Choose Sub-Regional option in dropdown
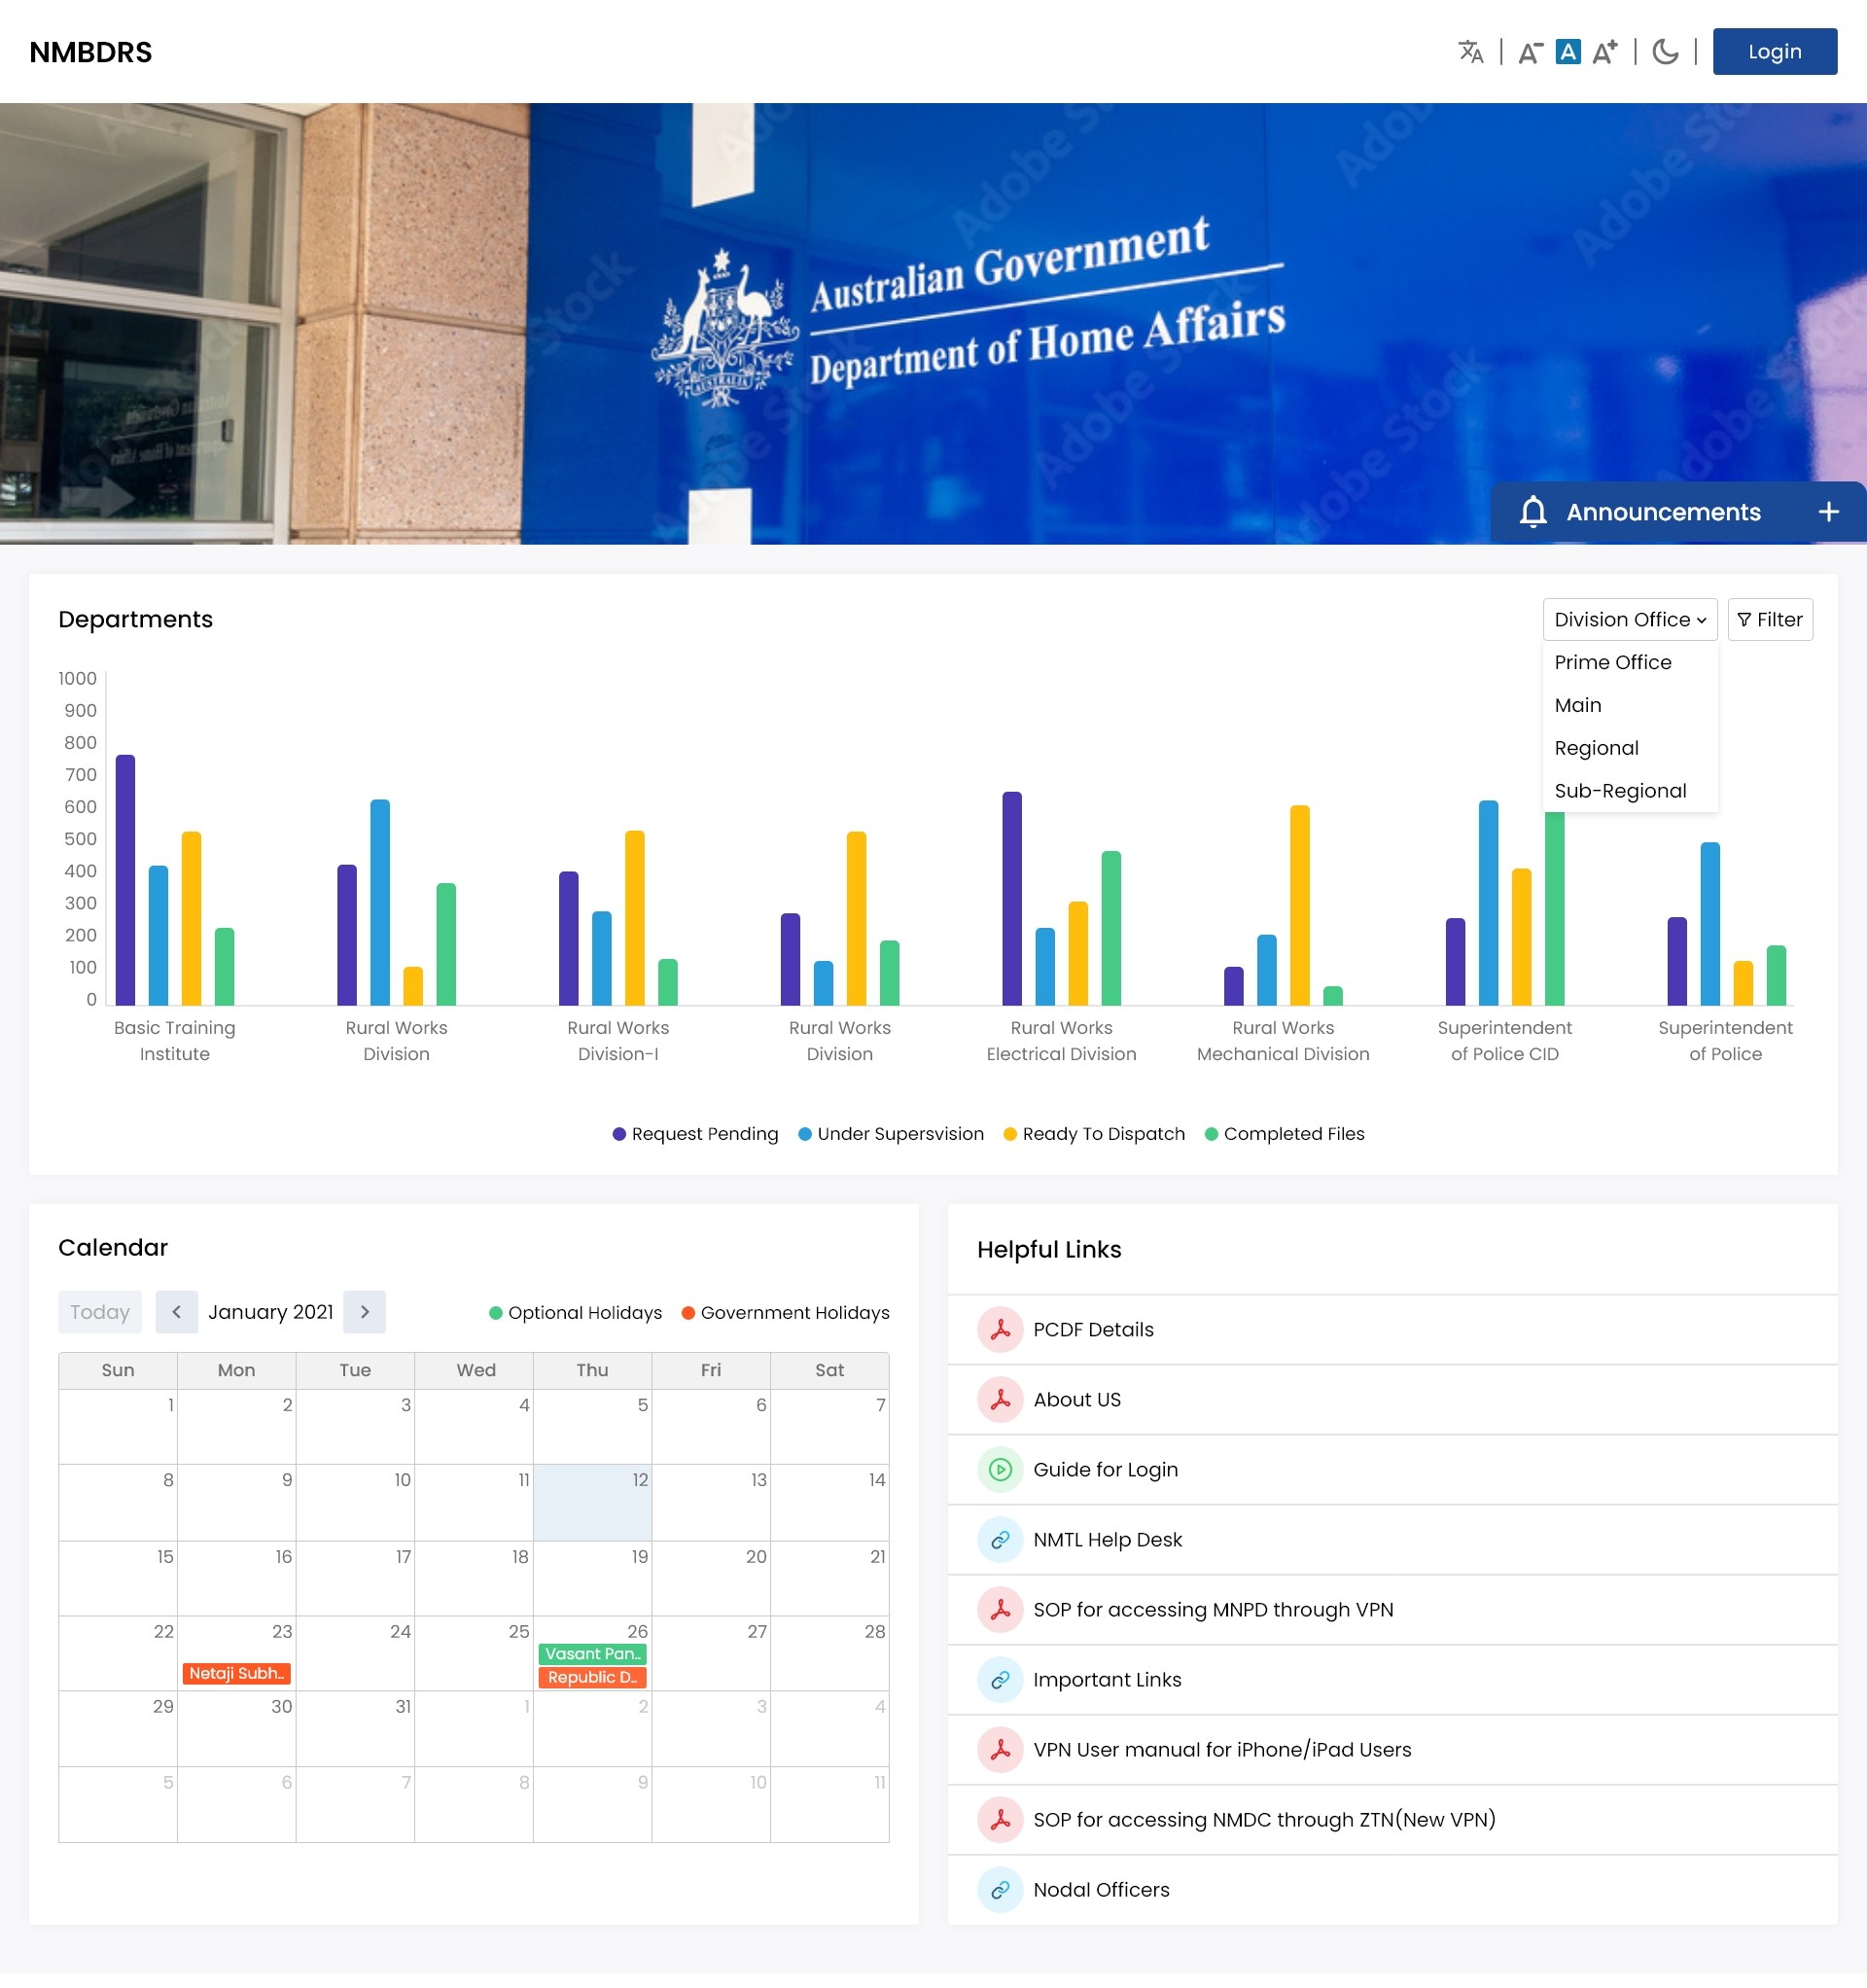Screen dimensions: 1867x1988 pyautogui.click(x=1620, y=791)
